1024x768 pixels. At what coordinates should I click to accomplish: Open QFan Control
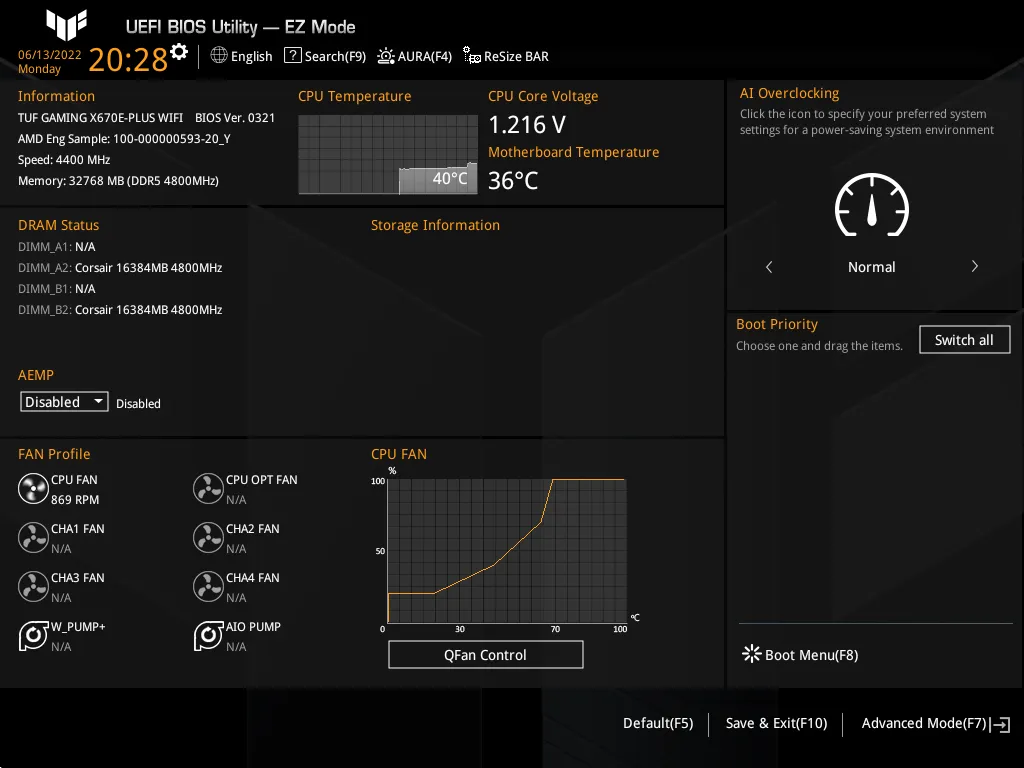[x=485, y=654]
